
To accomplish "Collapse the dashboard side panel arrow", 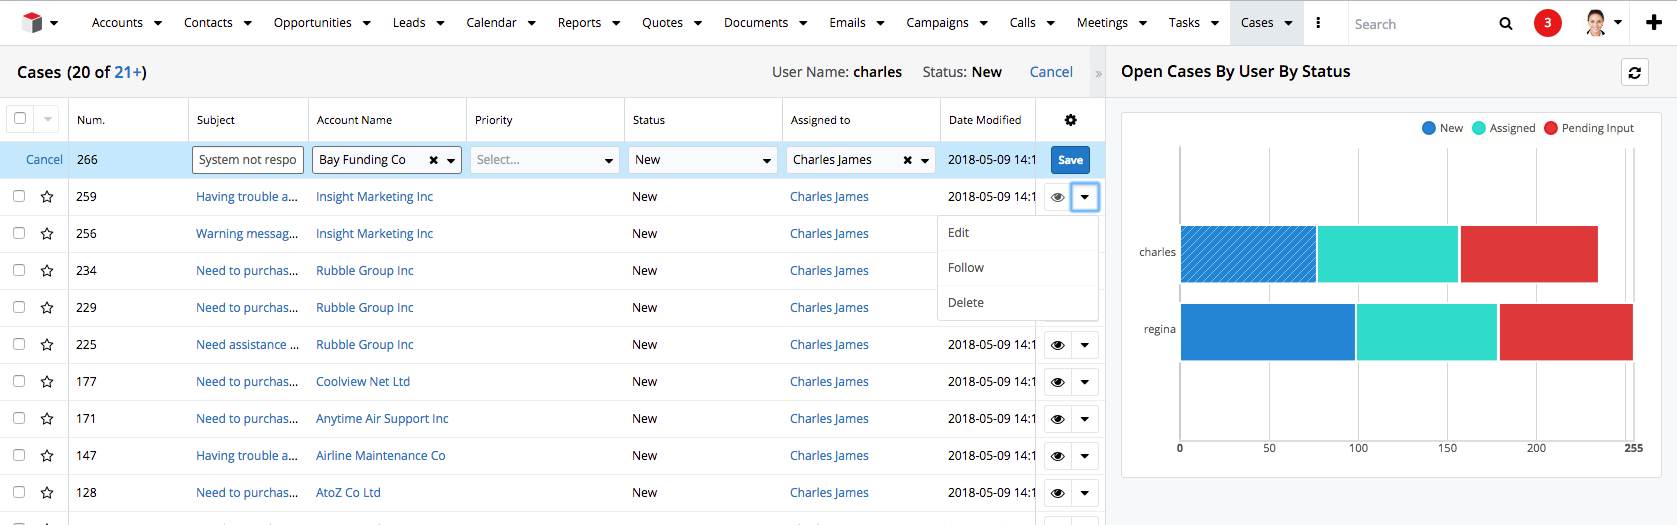I will 1098,73.
